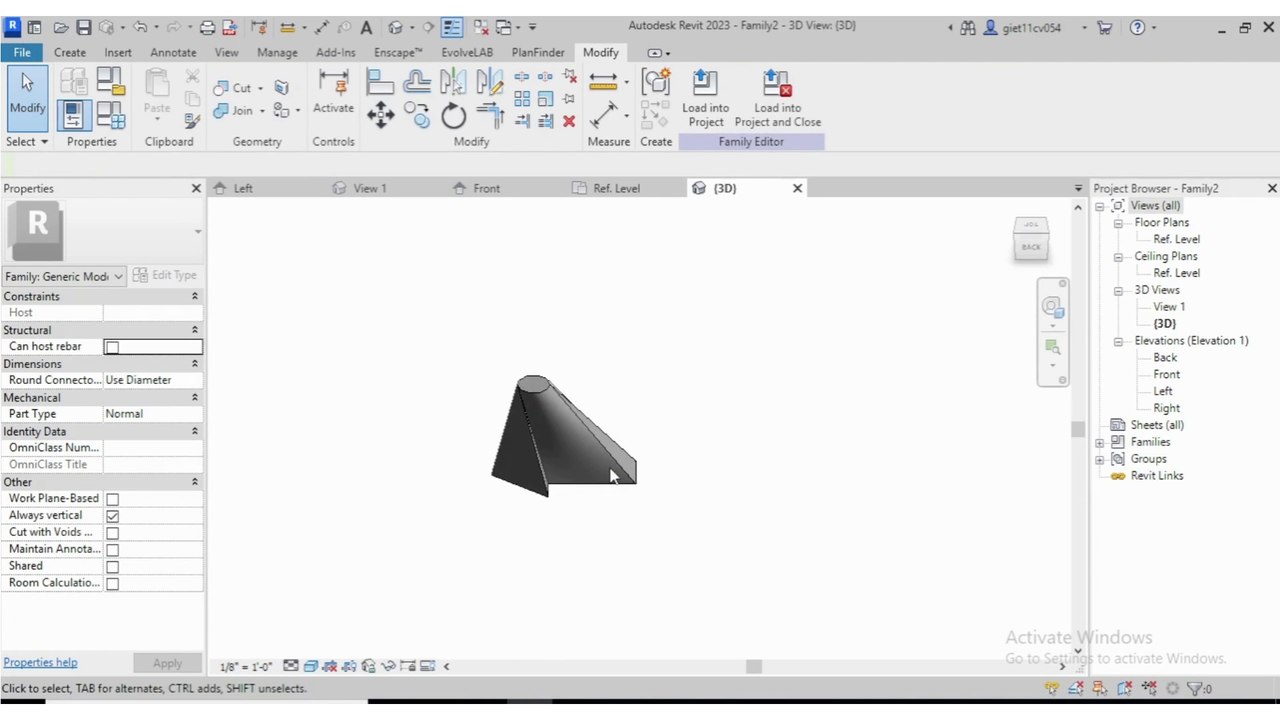Open the Insert ribbon tab
This screenshot has width=1280, height=720.
[x=117, y=52]
